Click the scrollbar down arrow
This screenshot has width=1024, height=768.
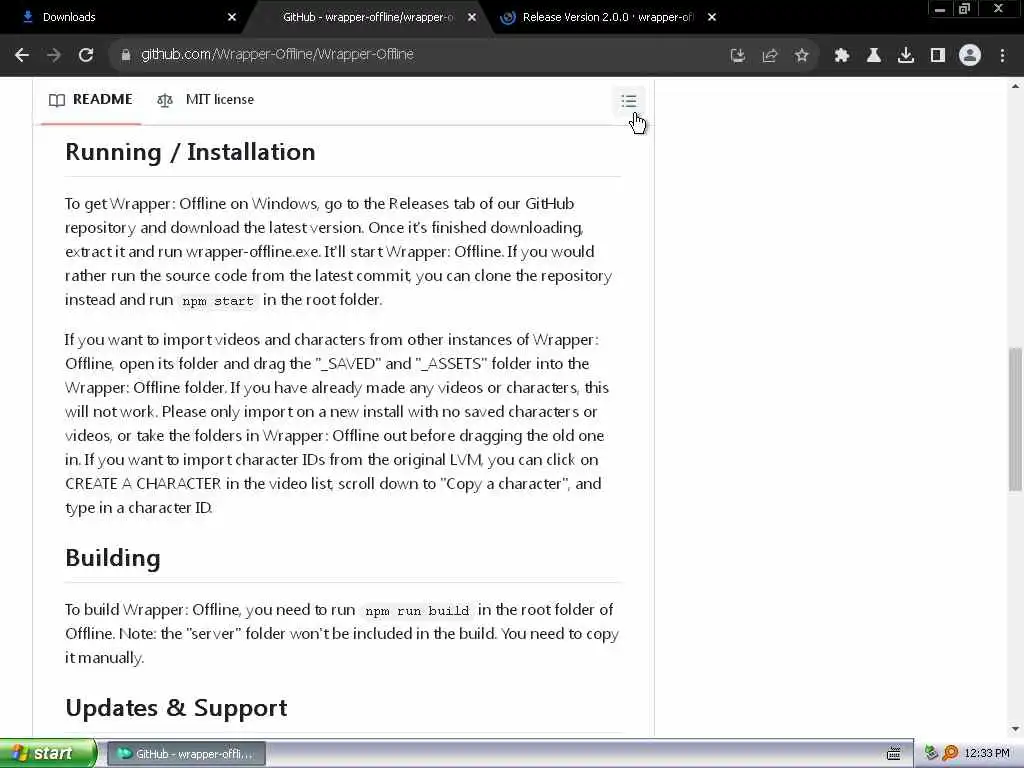pyautogui.click(x=1015, y=729)
